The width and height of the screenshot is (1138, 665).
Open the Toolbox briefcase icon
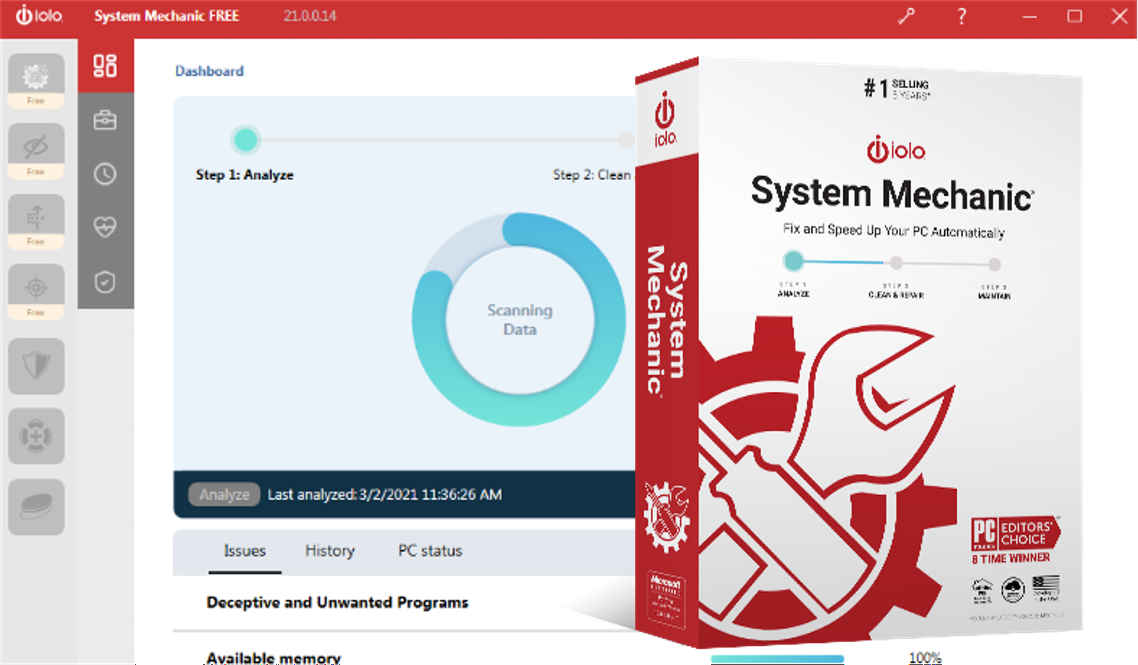pos(105,120)
